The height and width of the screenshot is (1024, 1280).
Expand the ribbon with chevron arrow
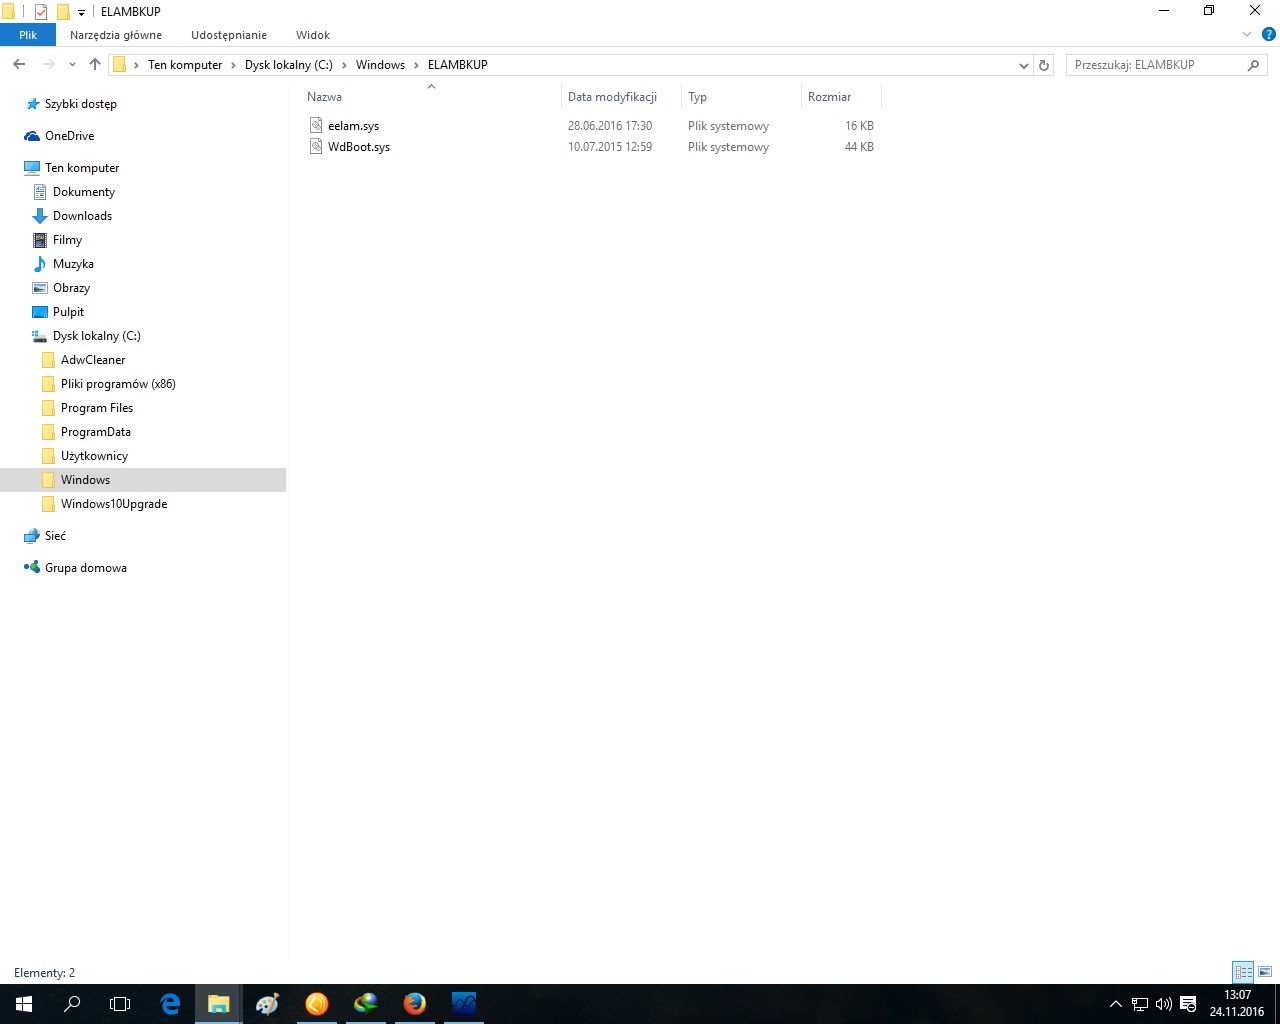pos(1246,34)
